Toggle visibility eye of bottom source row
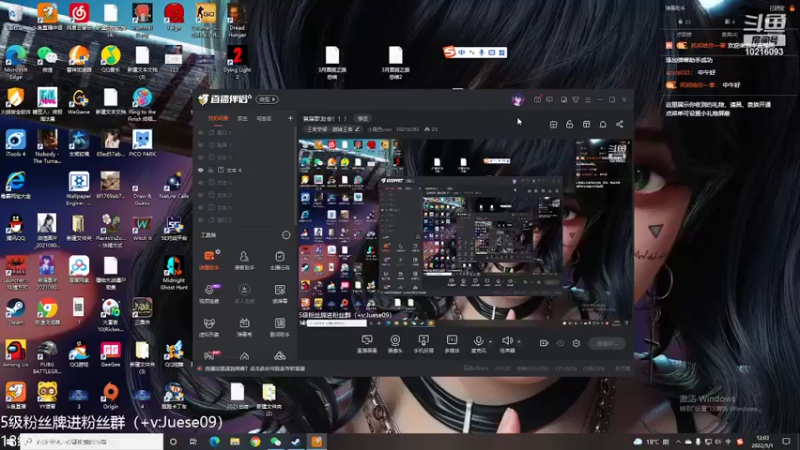This screenshot has width=800, height=450. [x=201, y=220]
